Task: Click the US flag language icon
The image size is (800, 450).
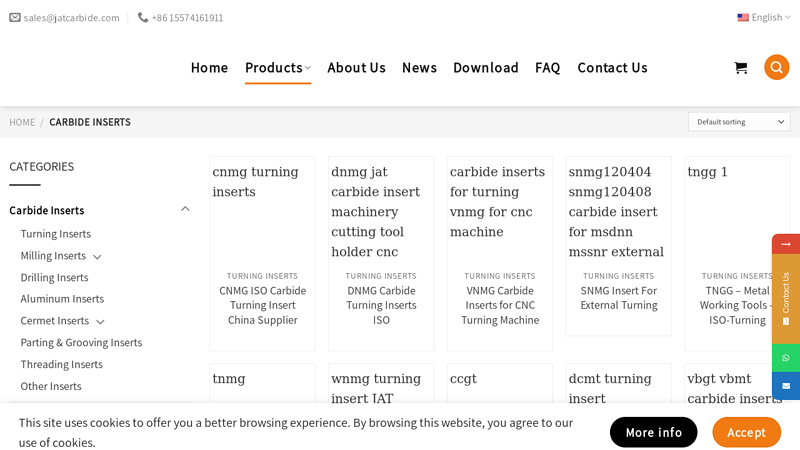Action: [743, 17]
